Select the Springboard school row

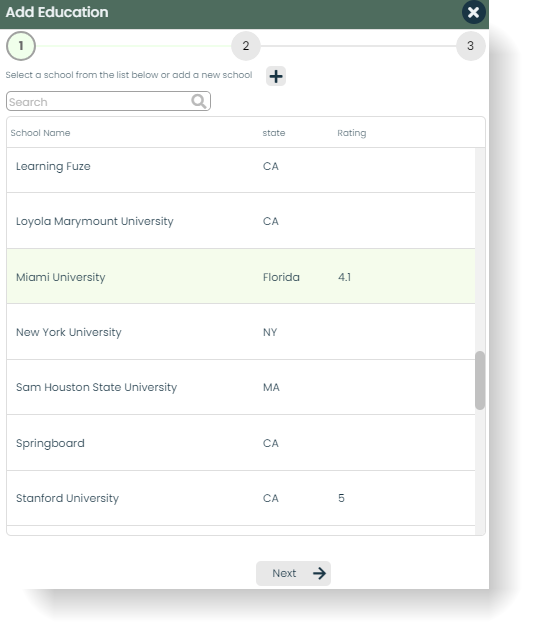tap(241, 443)
